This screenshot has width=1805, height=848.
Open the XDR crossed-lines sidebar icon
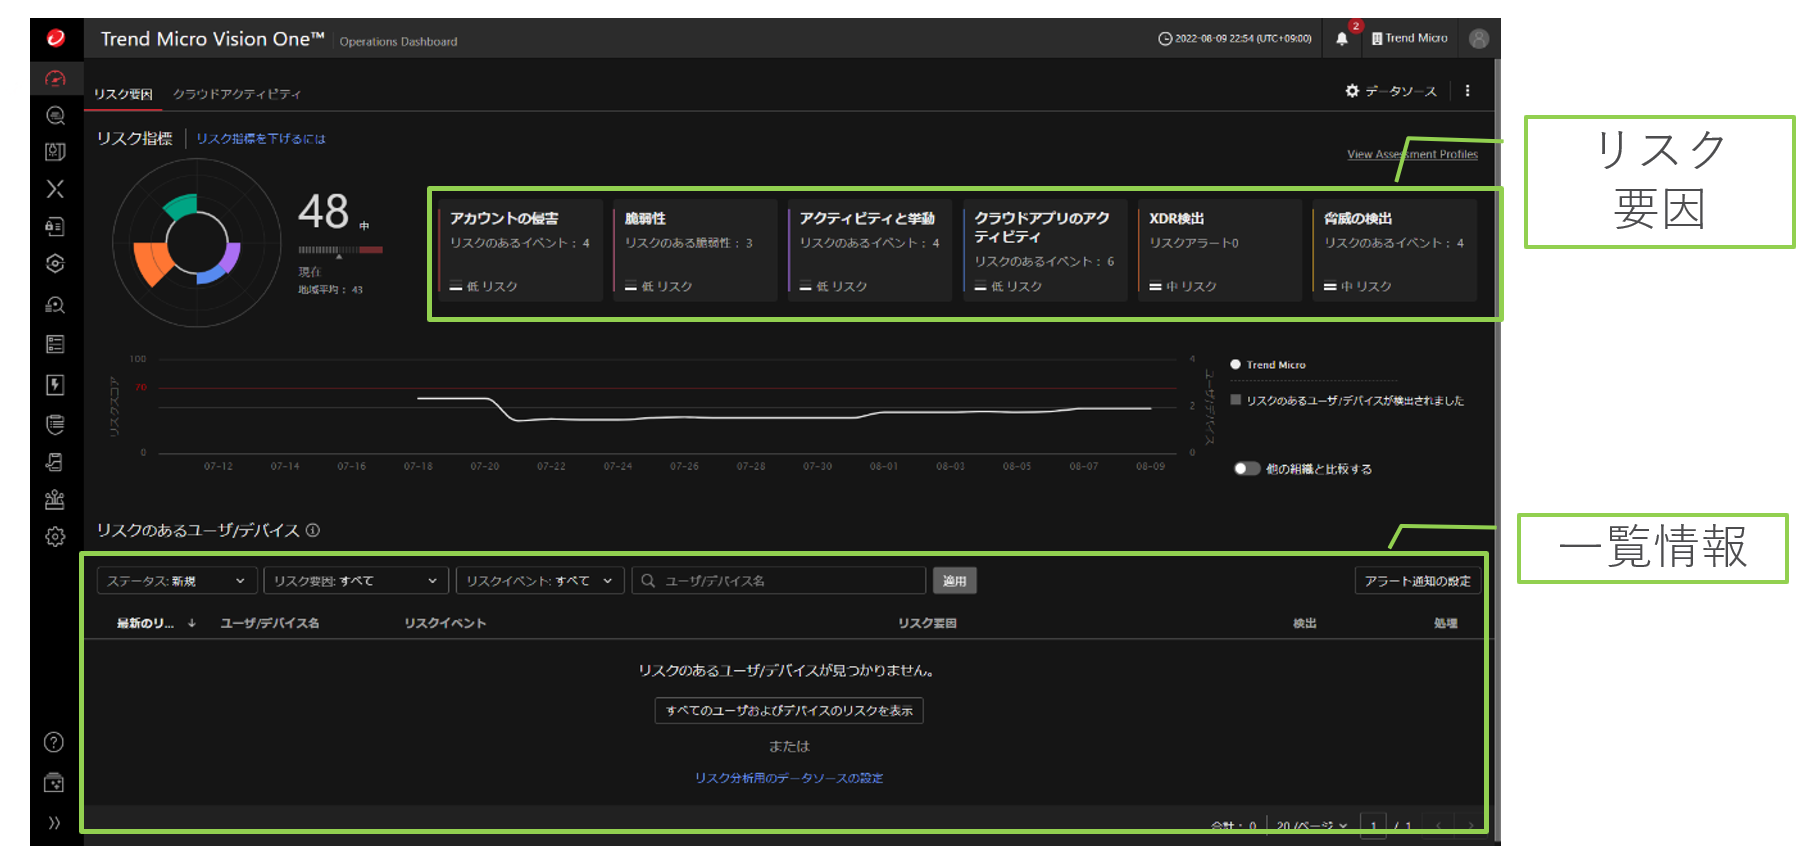[55, 189]
